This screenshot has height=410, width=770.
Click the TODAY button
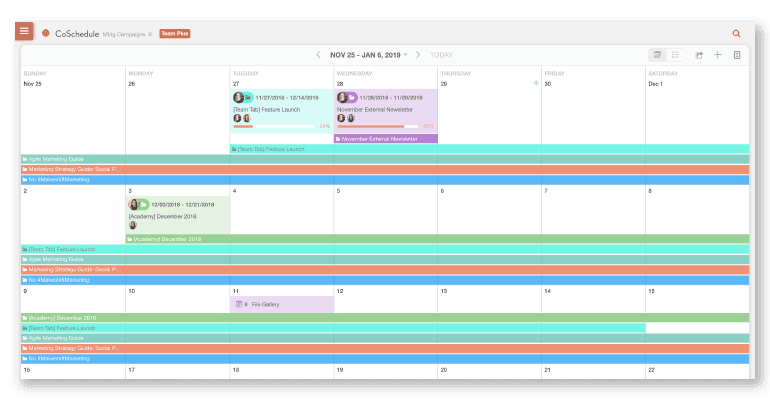pos(441,55)
